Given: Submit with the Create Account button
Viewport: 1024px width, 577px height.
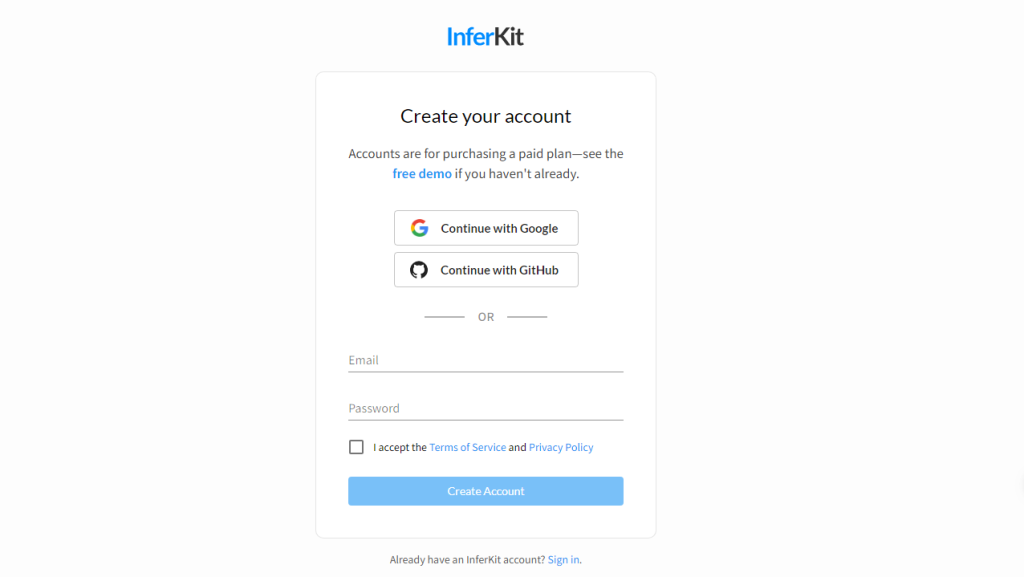Looking at the screenshot, I should 485,491.
